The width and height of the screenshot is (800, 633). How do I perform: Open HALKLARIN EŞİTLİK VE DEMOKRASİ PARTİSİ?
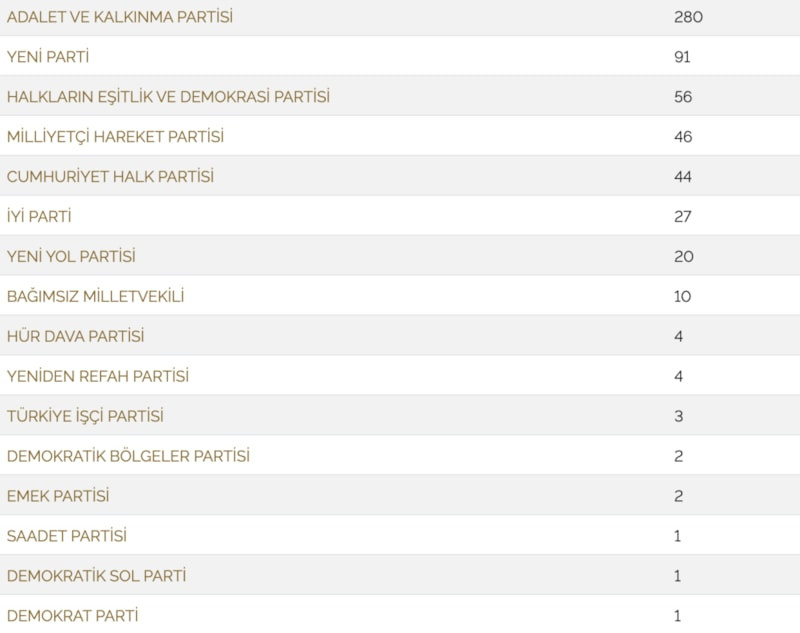coord(168,97)
